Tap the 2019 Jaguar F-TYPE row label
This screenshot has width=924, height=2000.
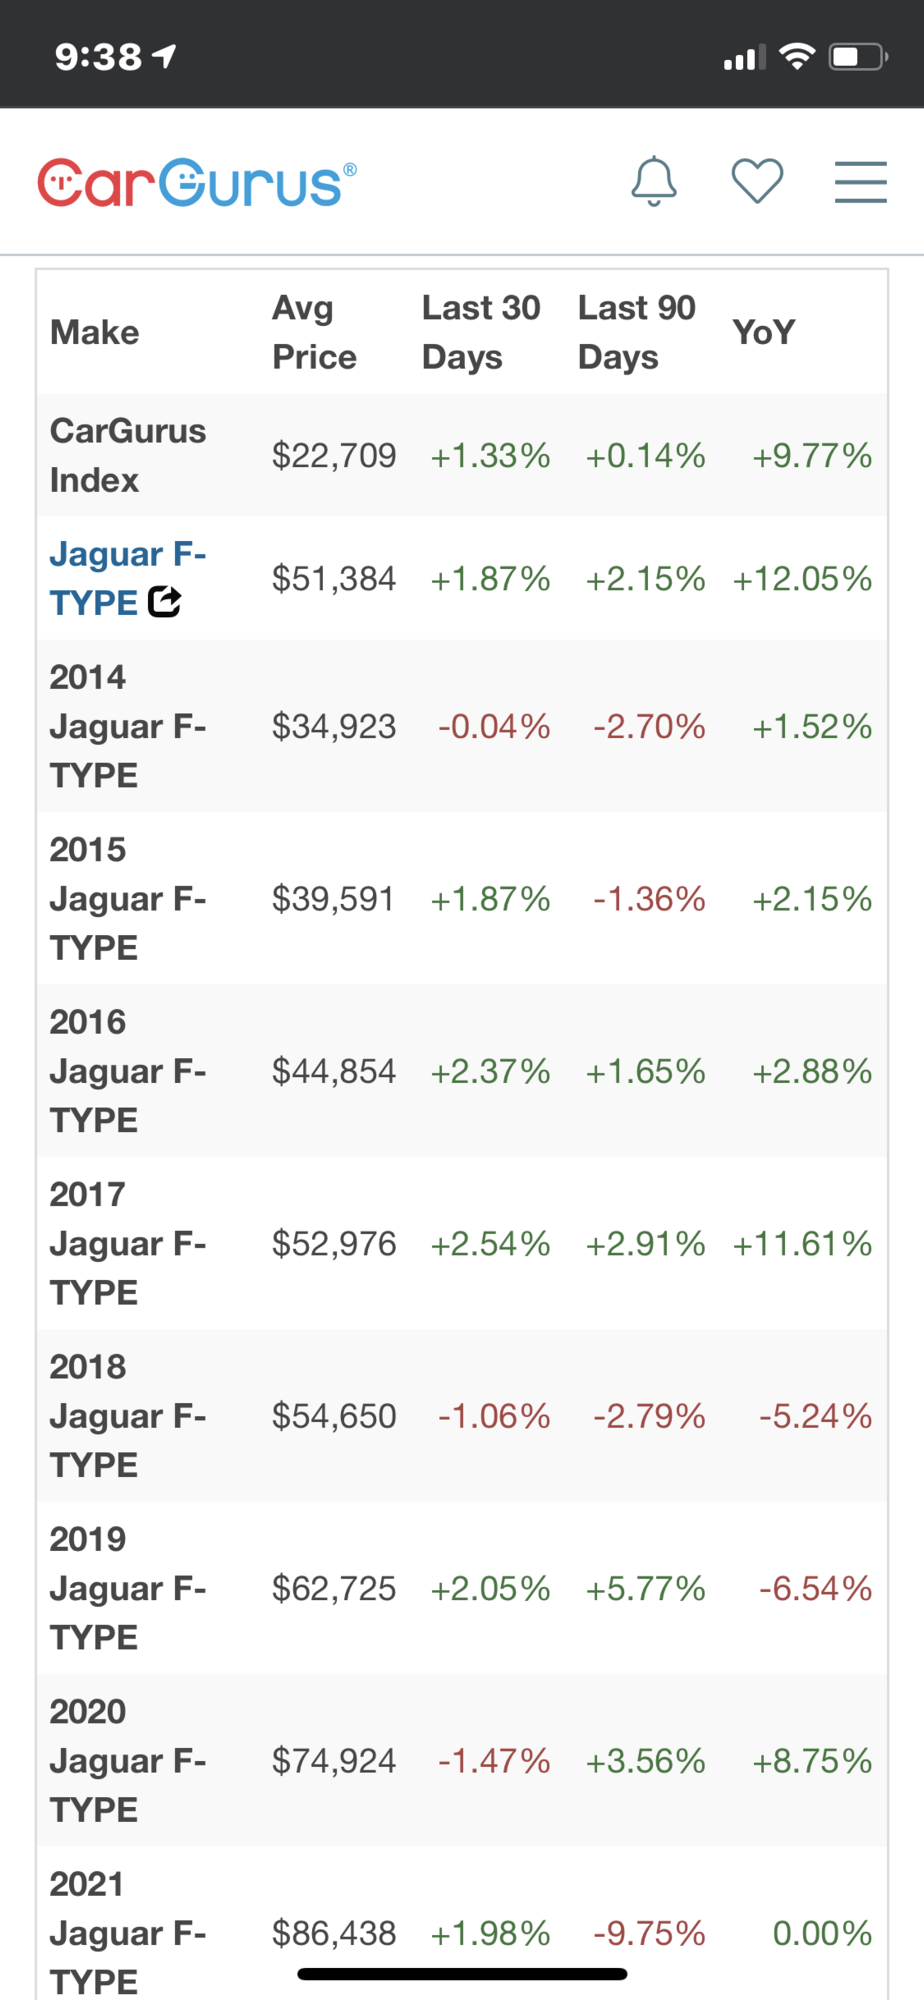coord(127,1588)
